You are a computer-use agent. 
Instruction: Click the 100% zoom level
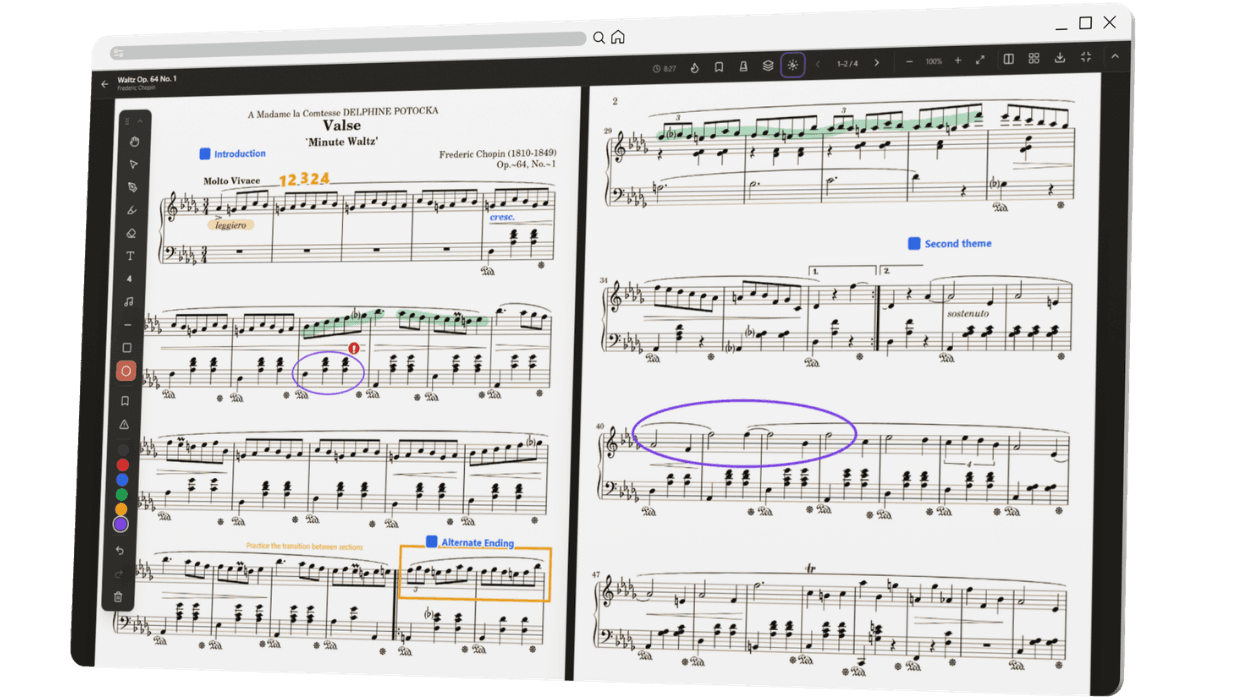(933, 61)
